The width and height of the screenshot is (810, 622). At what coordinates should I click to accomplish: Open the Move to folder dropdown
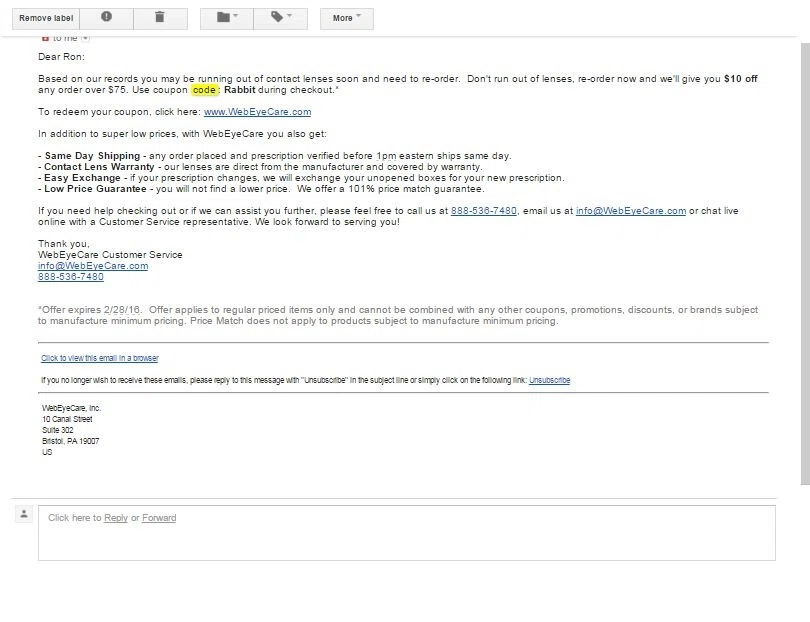227,18
